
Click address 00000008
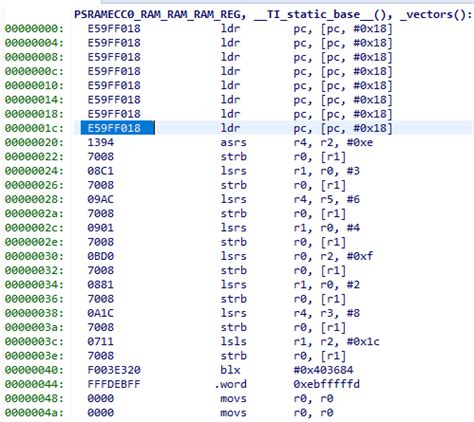(x=34, y=57)
